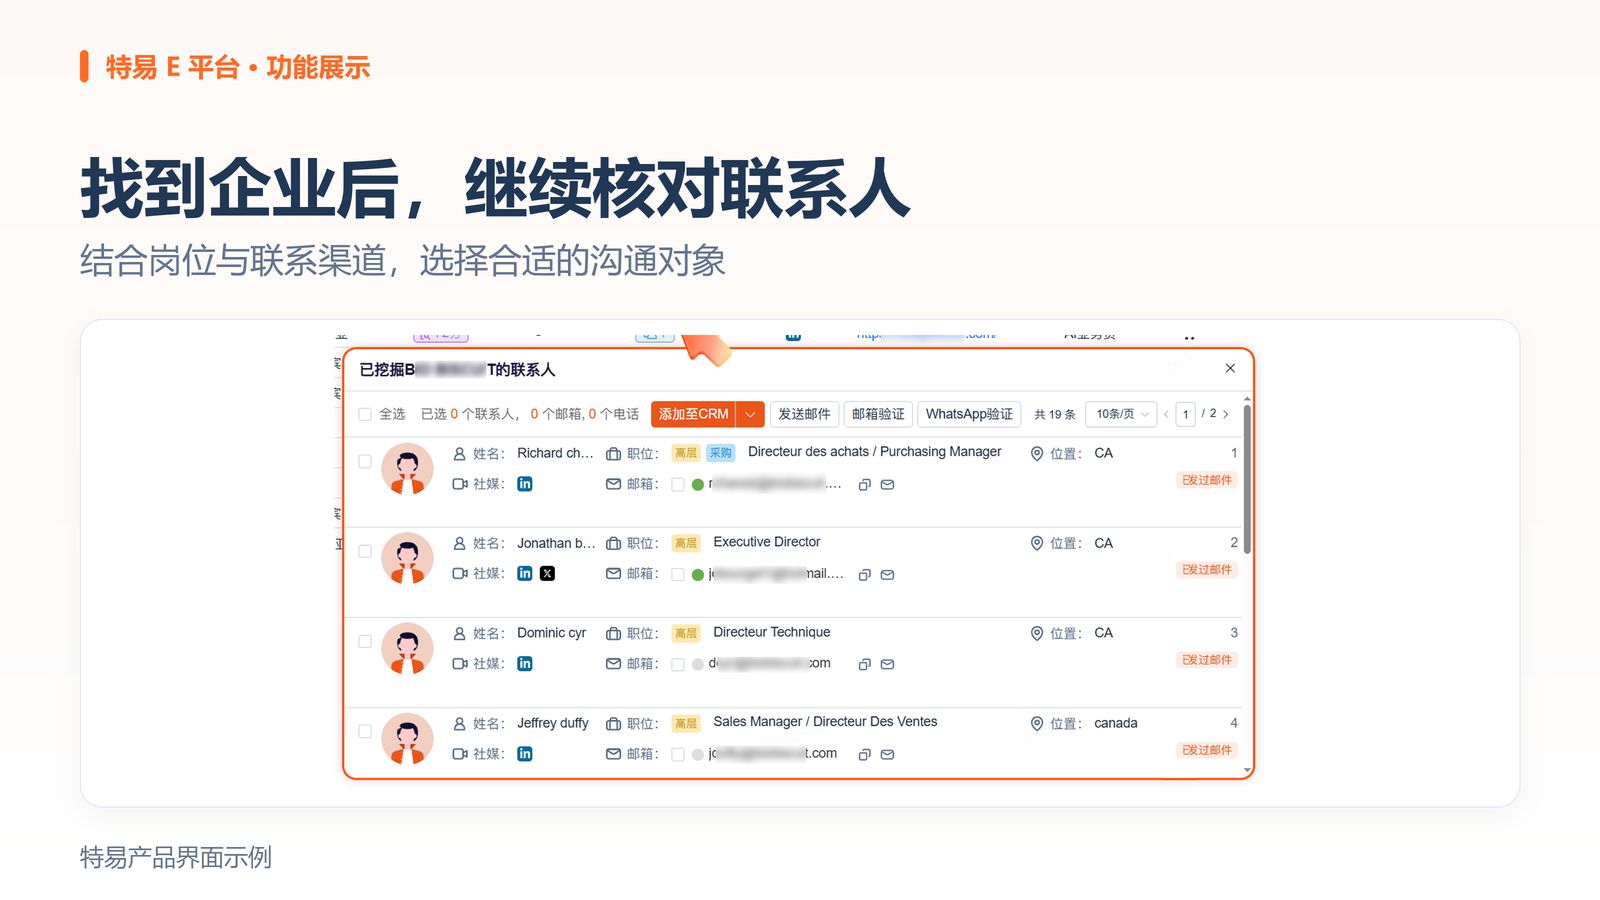Open the 10条/页 page size dropdown
The image size is (1600, 900).
tap(1120, 414)
